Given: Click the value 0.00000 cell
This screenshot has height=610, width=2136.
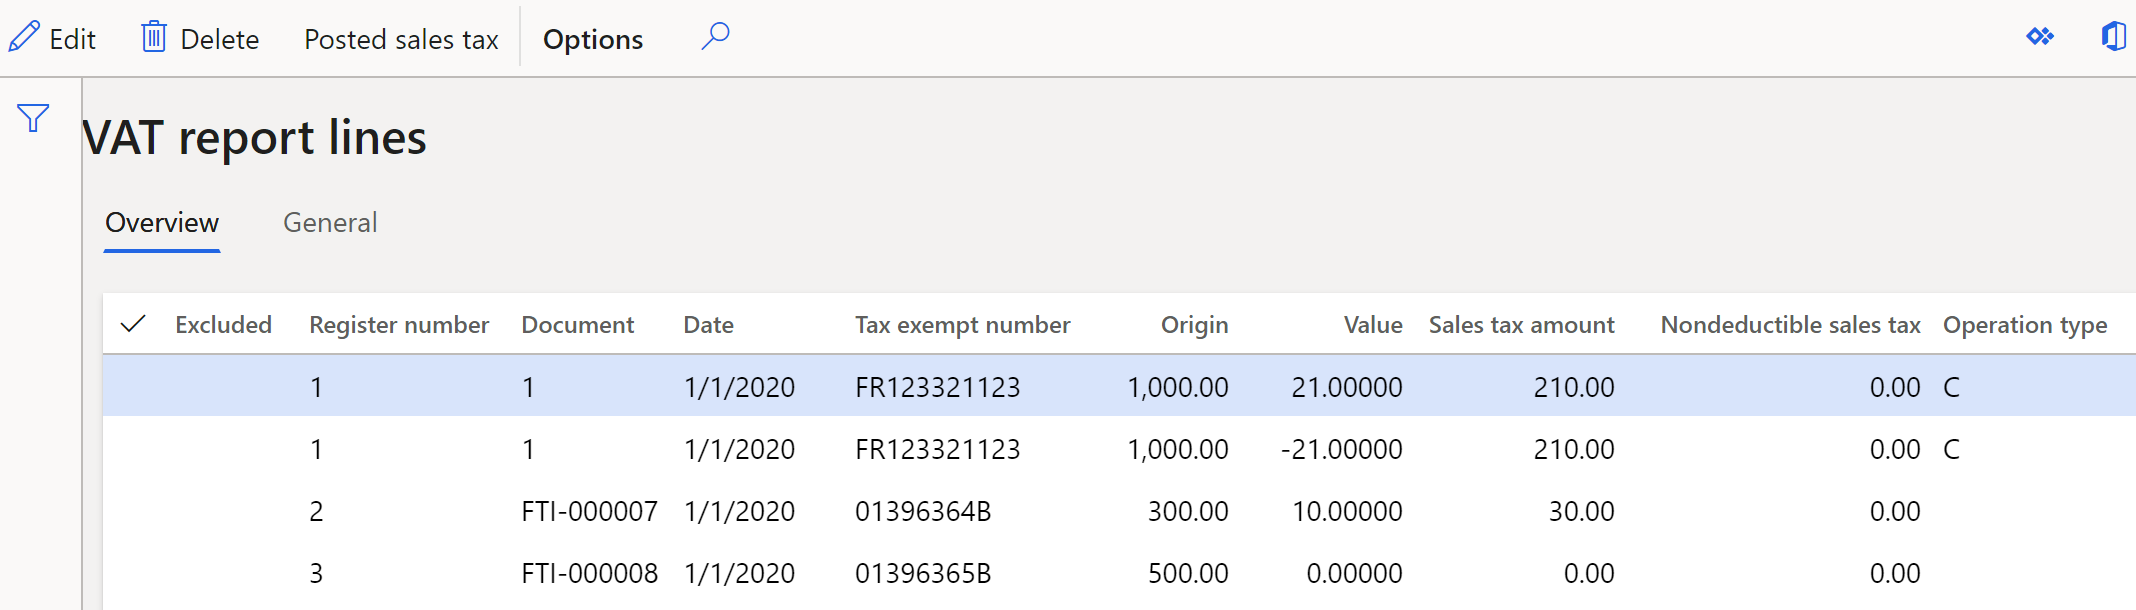Looking at the screenshot, I should tap(1354, 573).
